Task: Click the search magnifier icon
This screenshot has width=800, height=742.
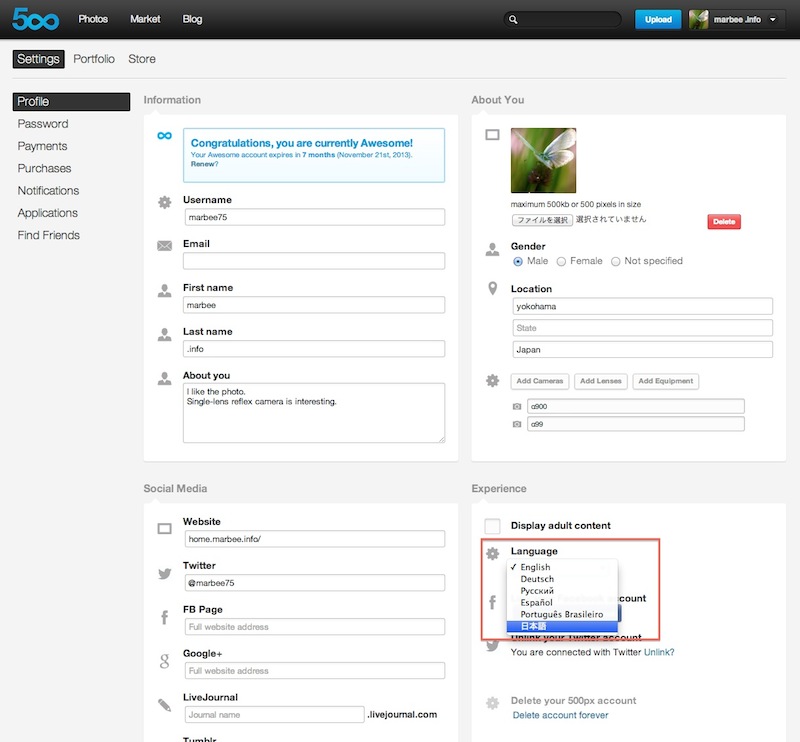Action: (513, 19)
